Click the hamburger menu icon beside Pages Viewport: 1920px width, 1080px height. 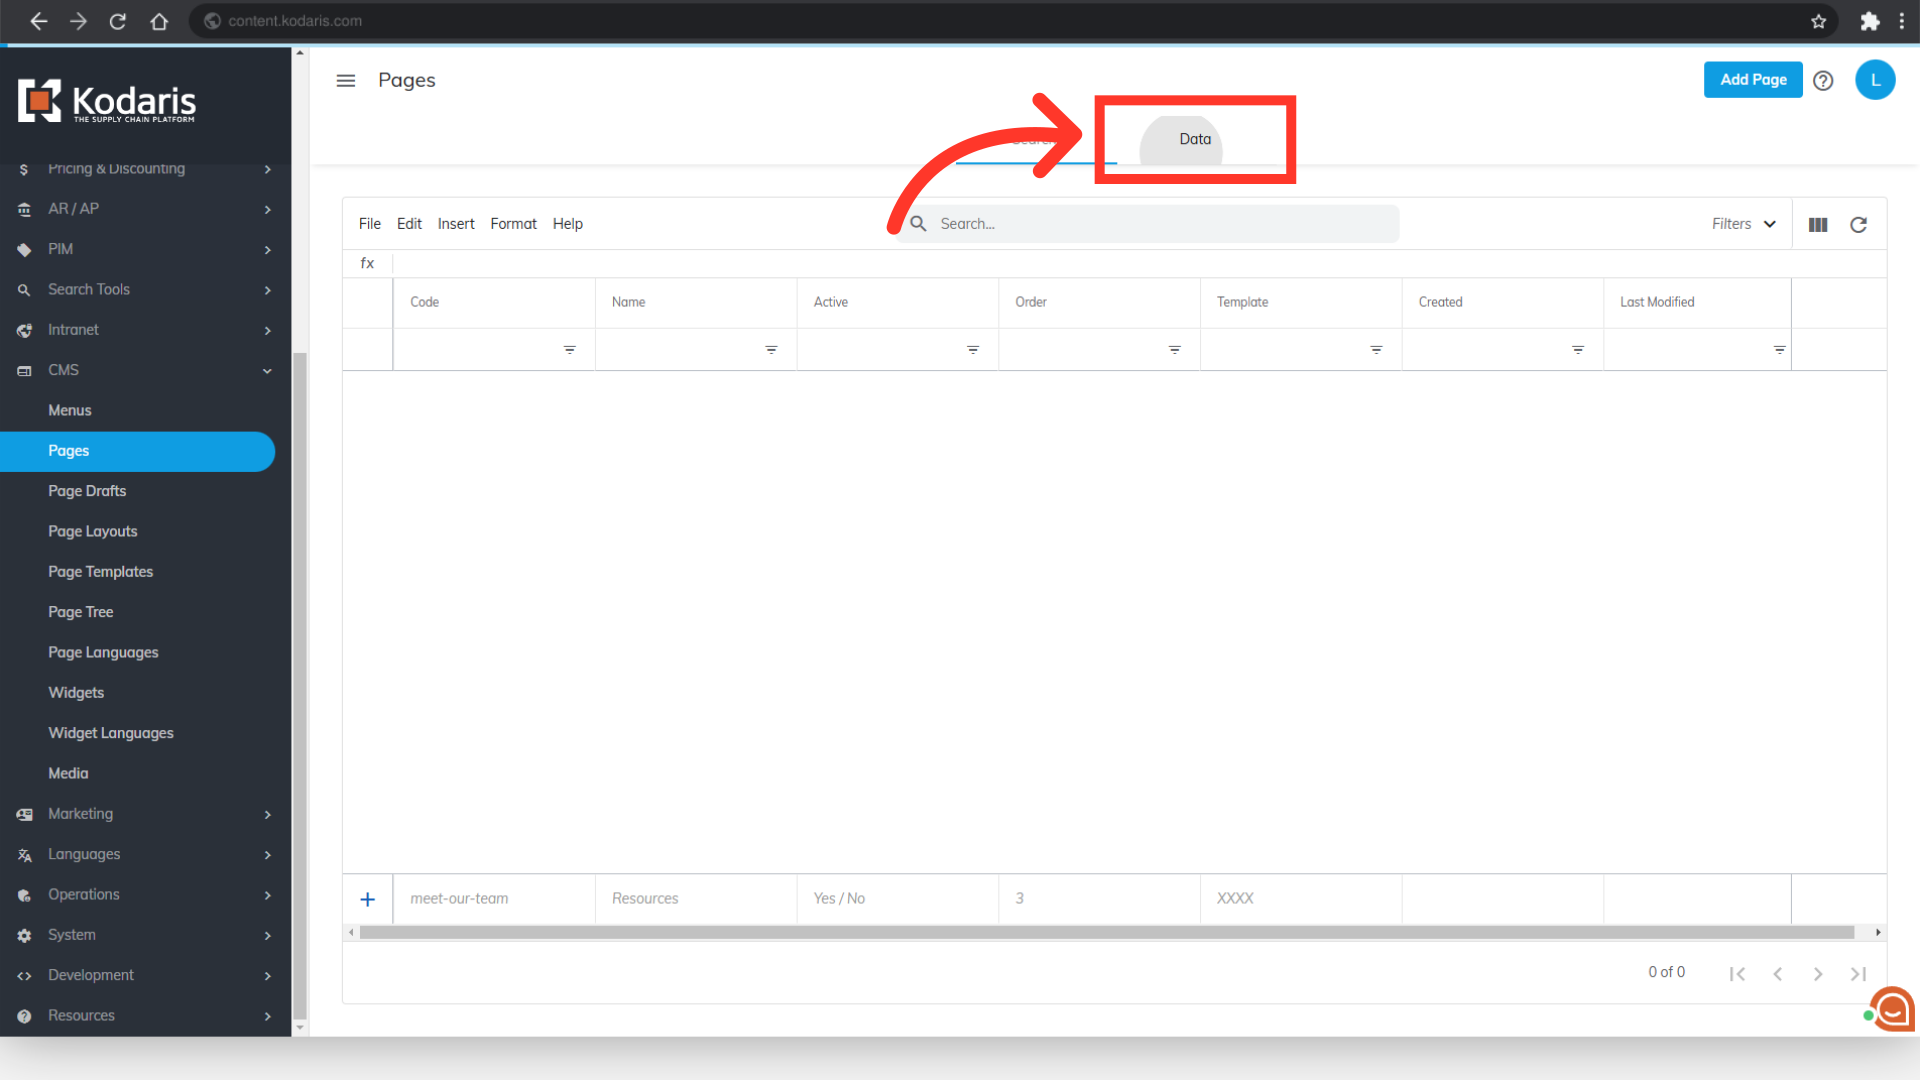(x=346, y=80)
